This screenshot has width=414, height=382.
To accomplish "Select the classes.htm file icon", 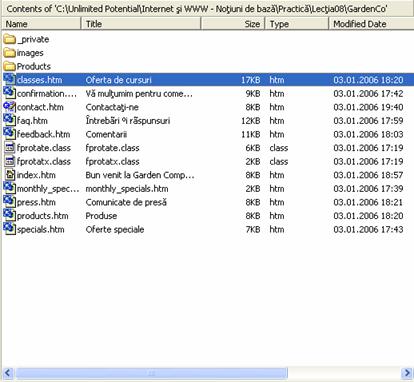I will (x=10, y=79).
